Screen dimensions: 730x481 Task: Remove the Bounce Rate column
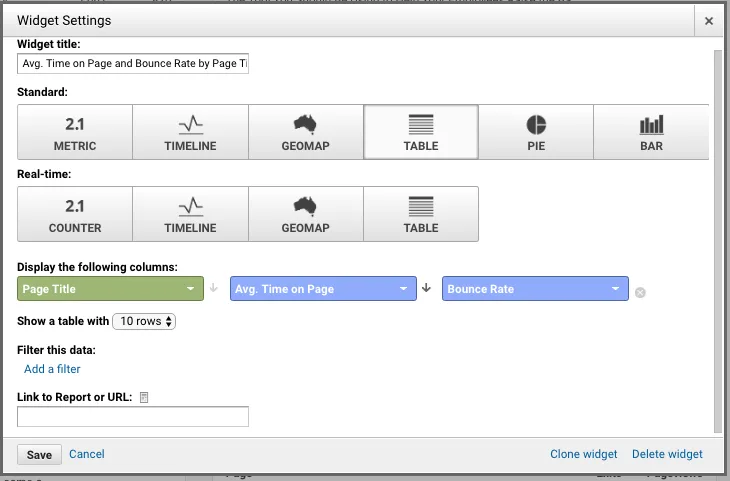point(640,292)
